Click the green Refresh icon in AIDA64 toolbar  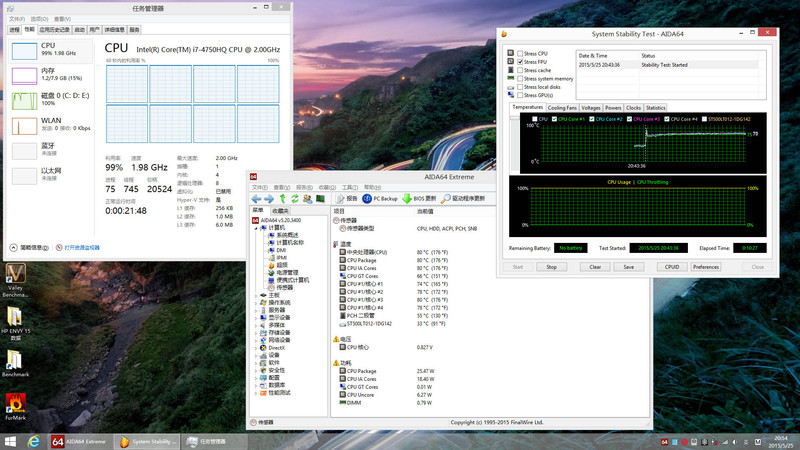pyautogui.click(x=297, y=199)
